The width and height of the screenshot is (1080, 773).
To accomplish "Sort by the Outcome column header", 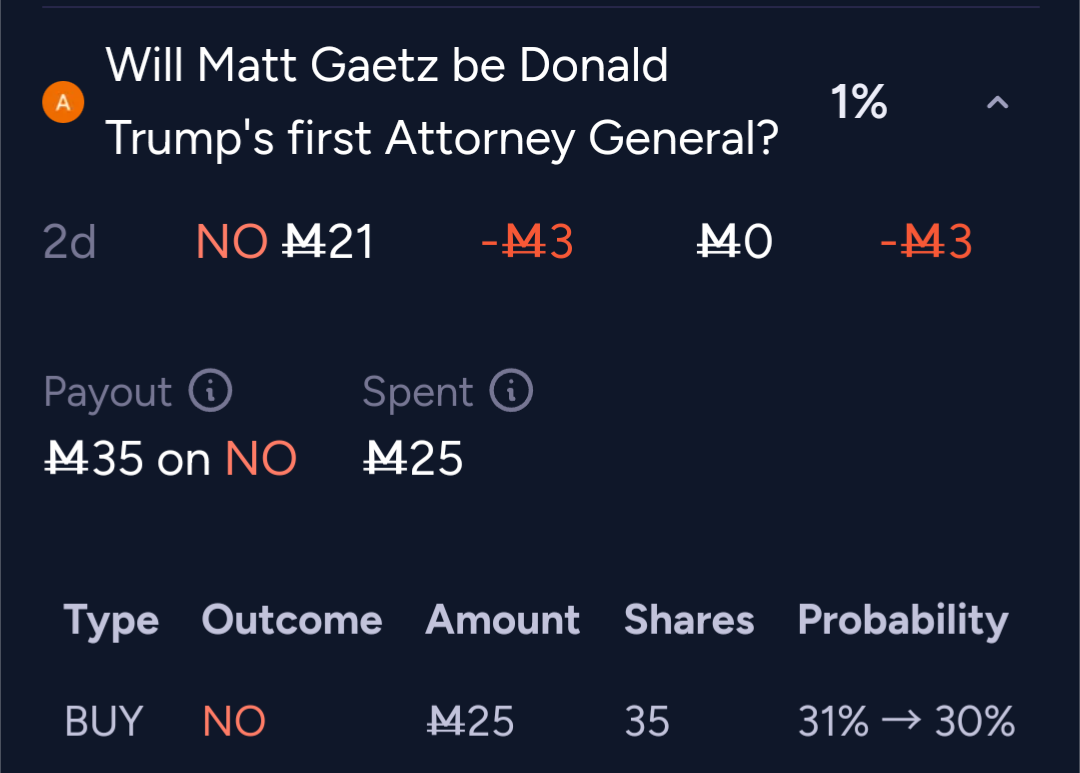I will coord(292,619).
